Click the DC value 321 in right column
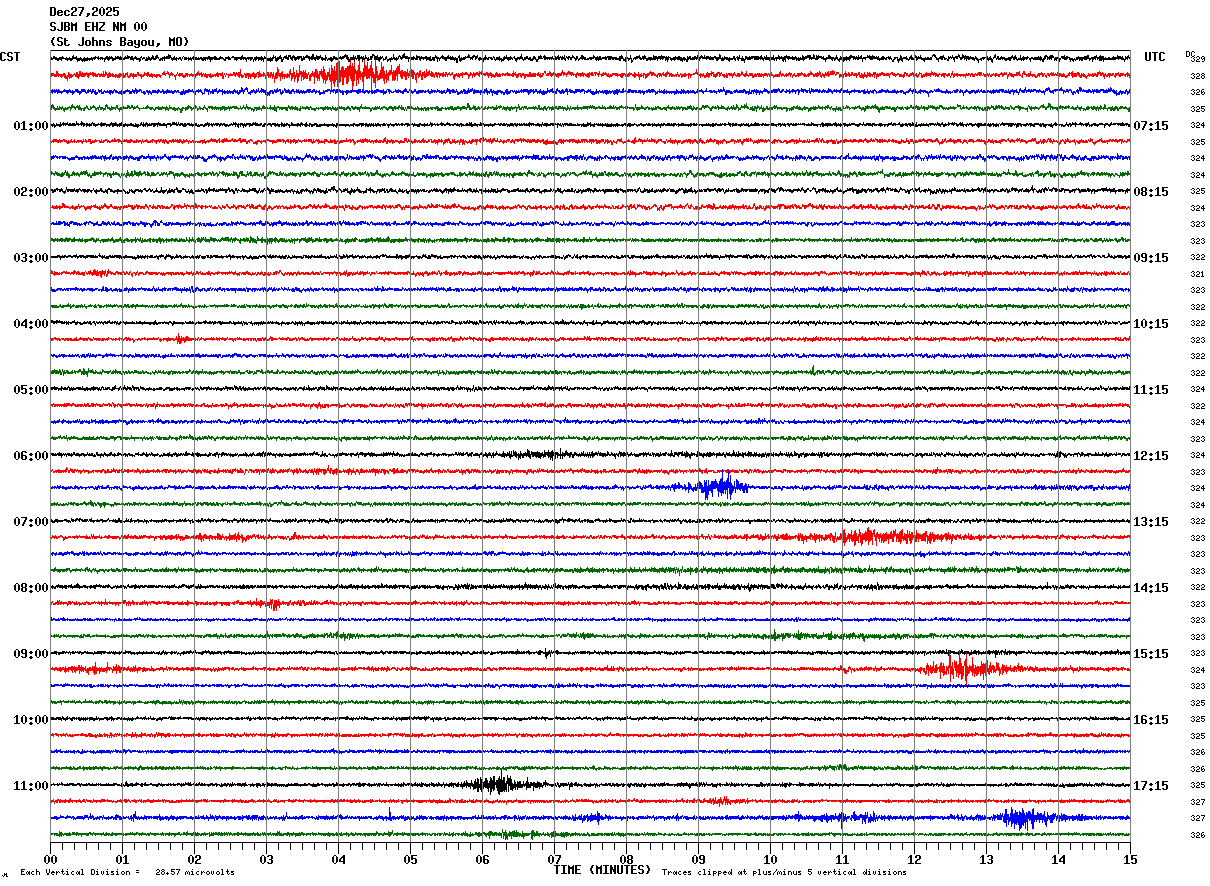 (1197, 274)
